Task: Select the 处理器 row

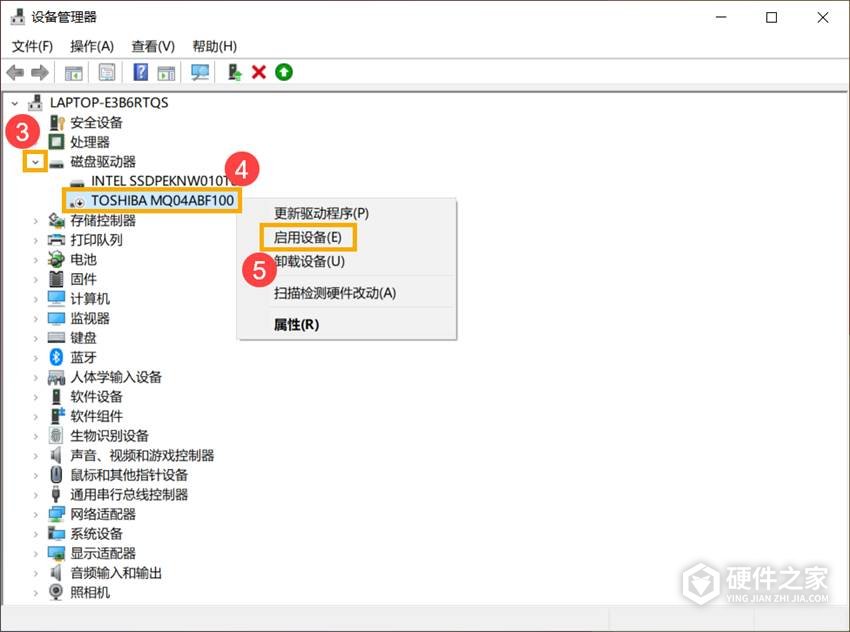Action: click(x=90, y=142)
